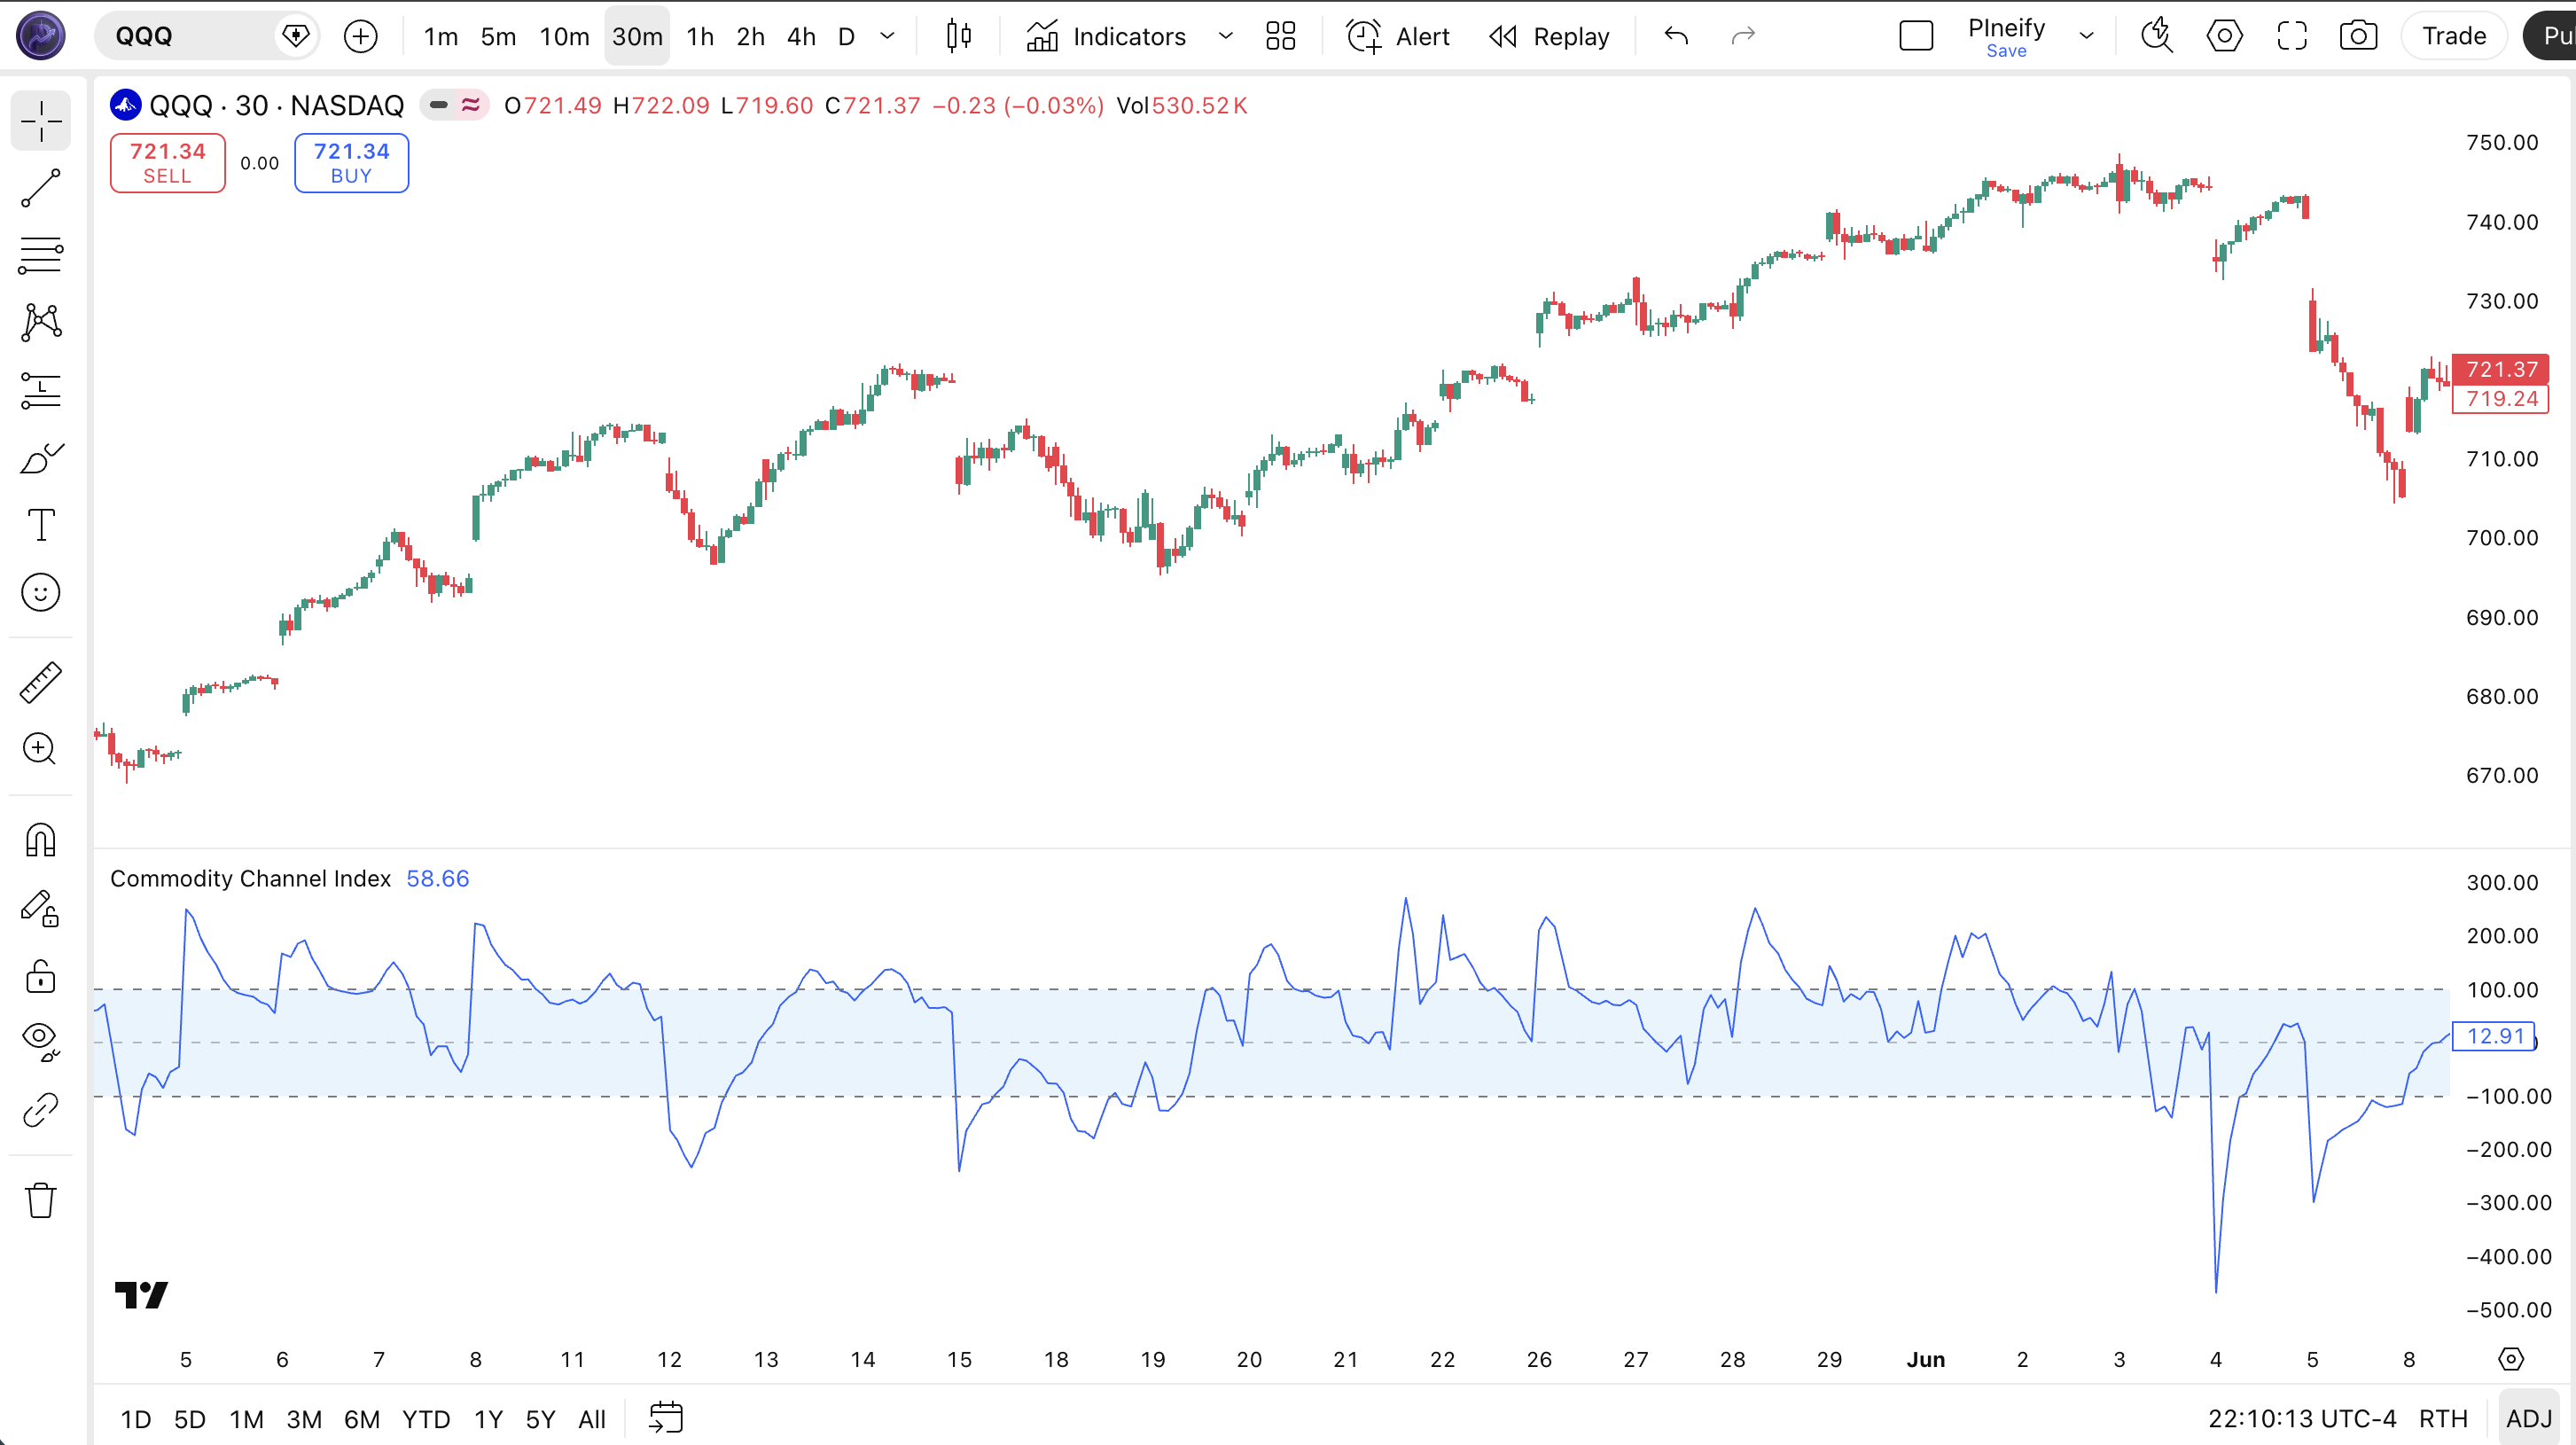The image size is (2576, 1445).
Task: Click the 721.34 BUY button
Action: [x=351, y=163]
